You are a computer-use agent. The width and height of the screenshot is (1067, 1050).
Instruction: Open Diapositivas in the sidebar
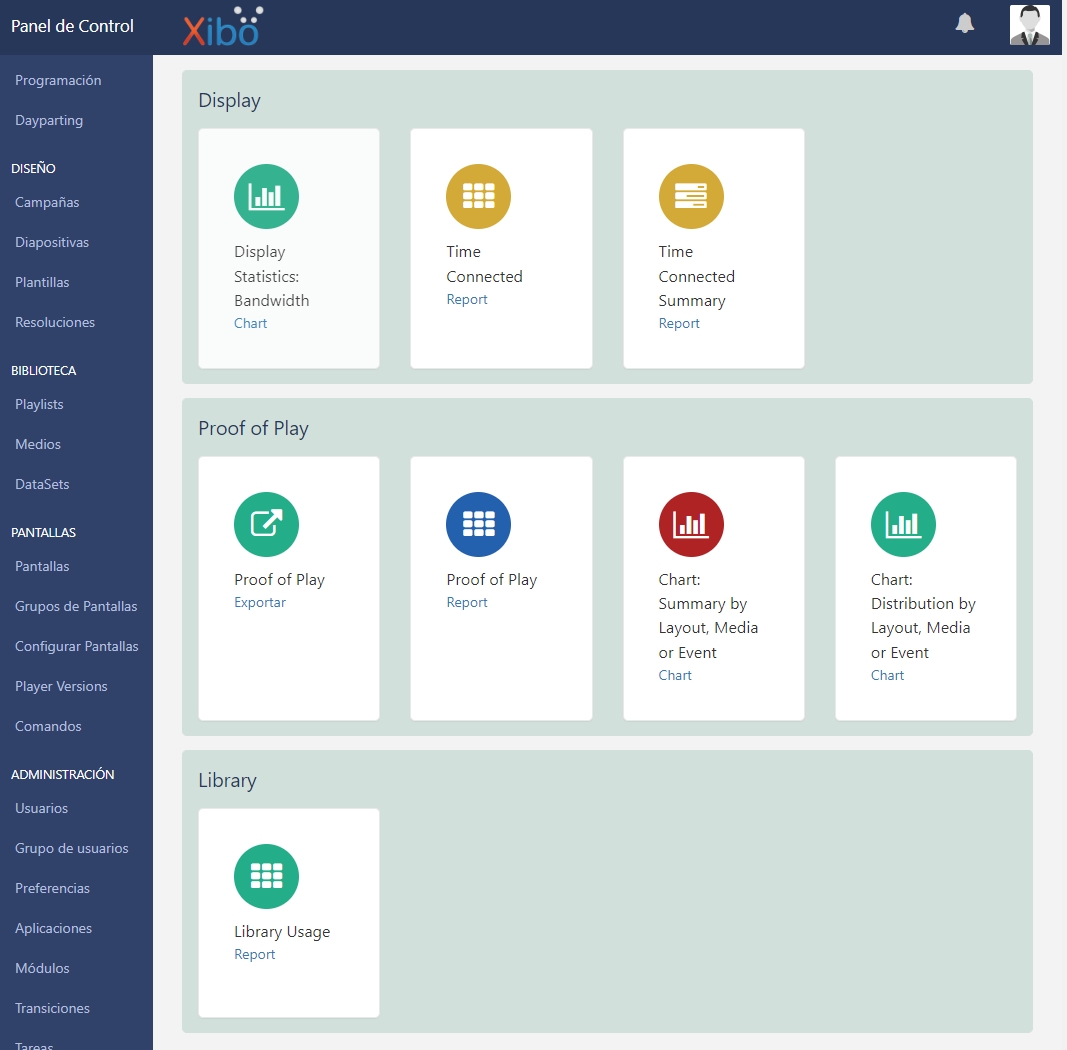52,242
